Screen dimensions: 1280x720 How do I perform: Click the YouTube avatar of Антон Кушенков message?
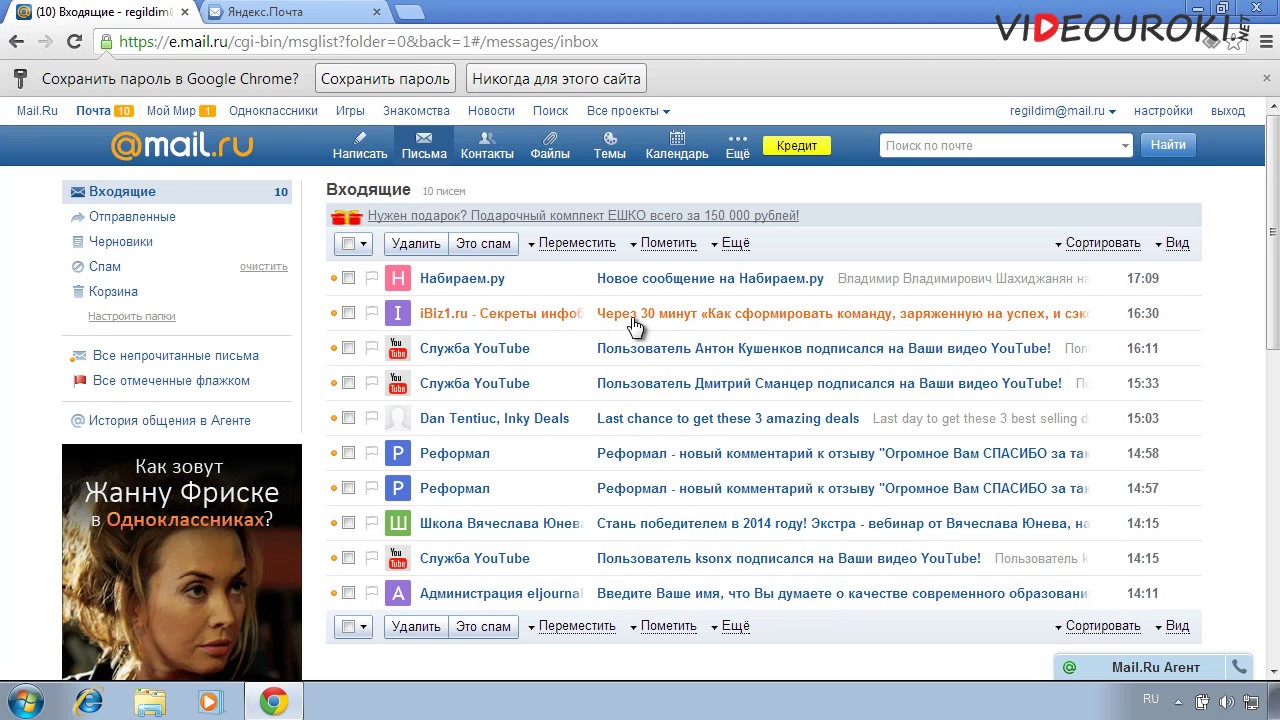tap(397, 348)
